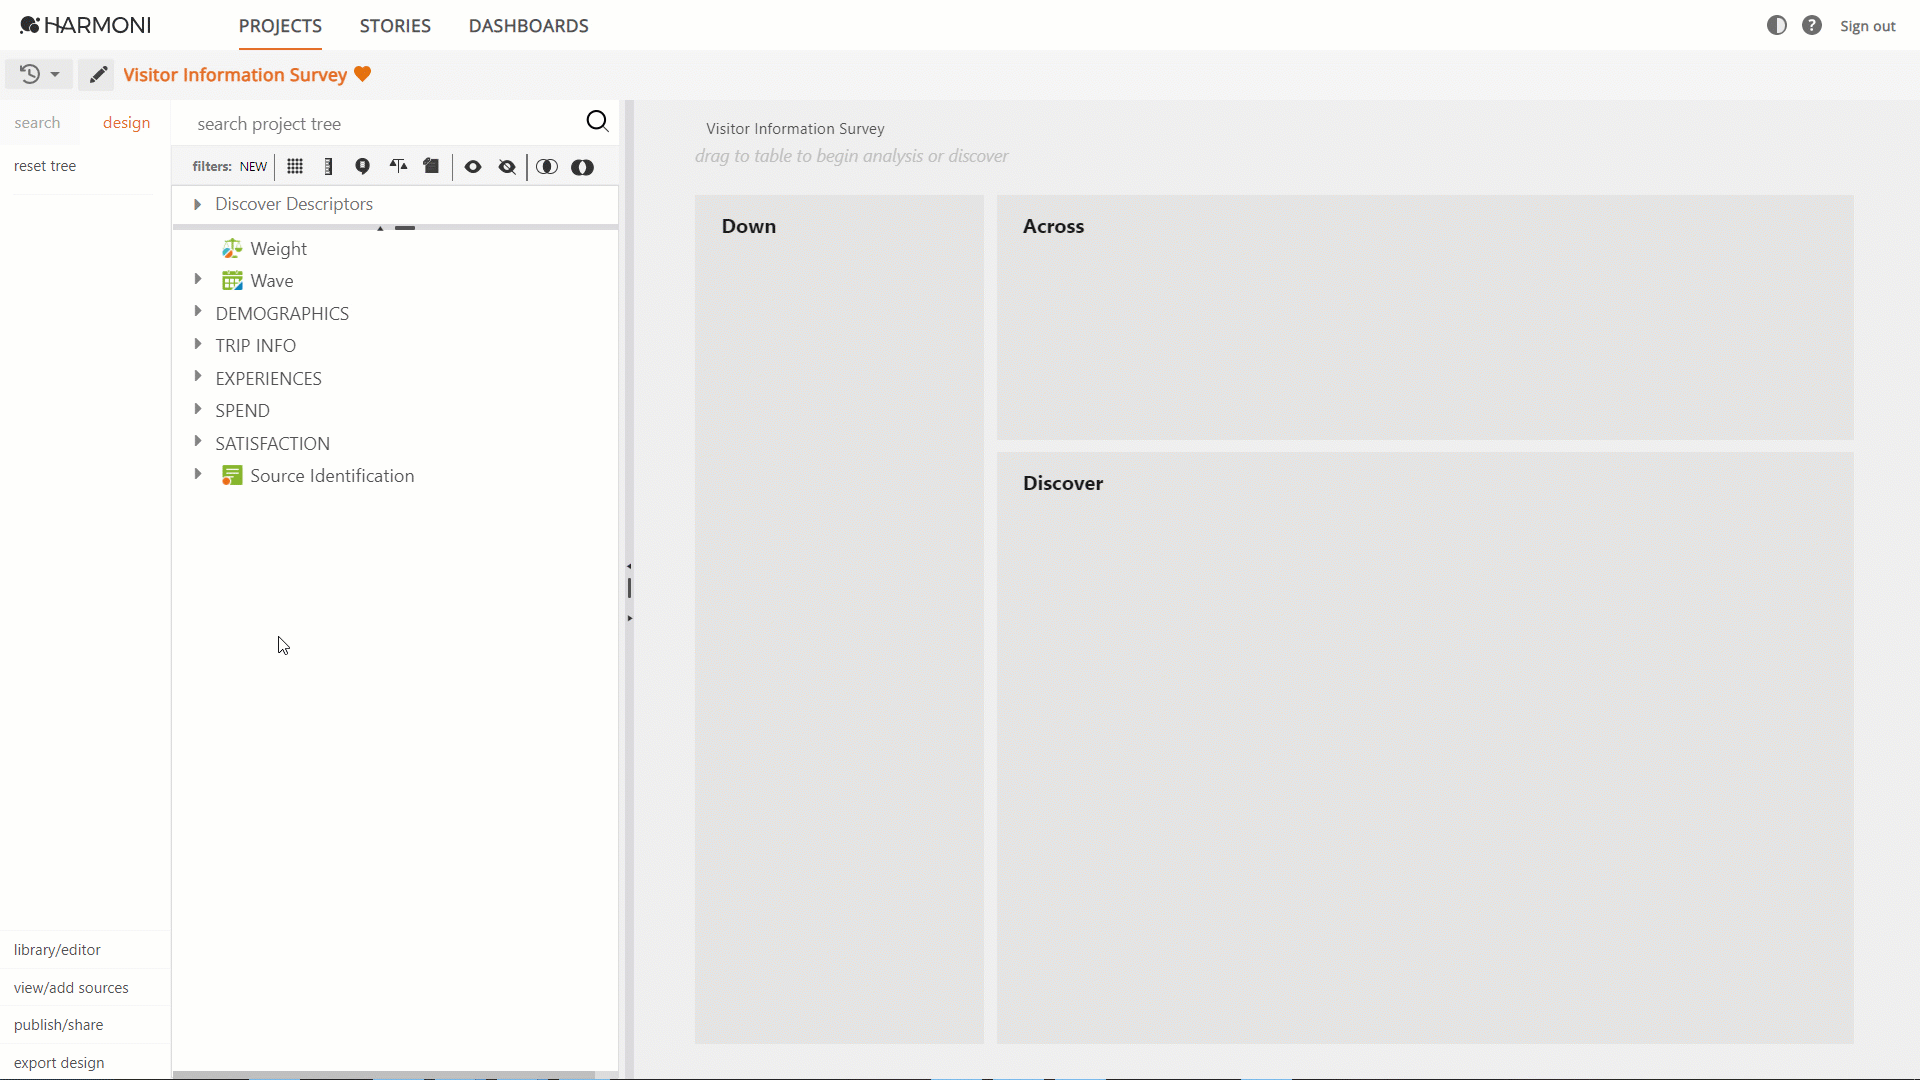
Task: Click the export design link
Action: (x=59, y=1063)
